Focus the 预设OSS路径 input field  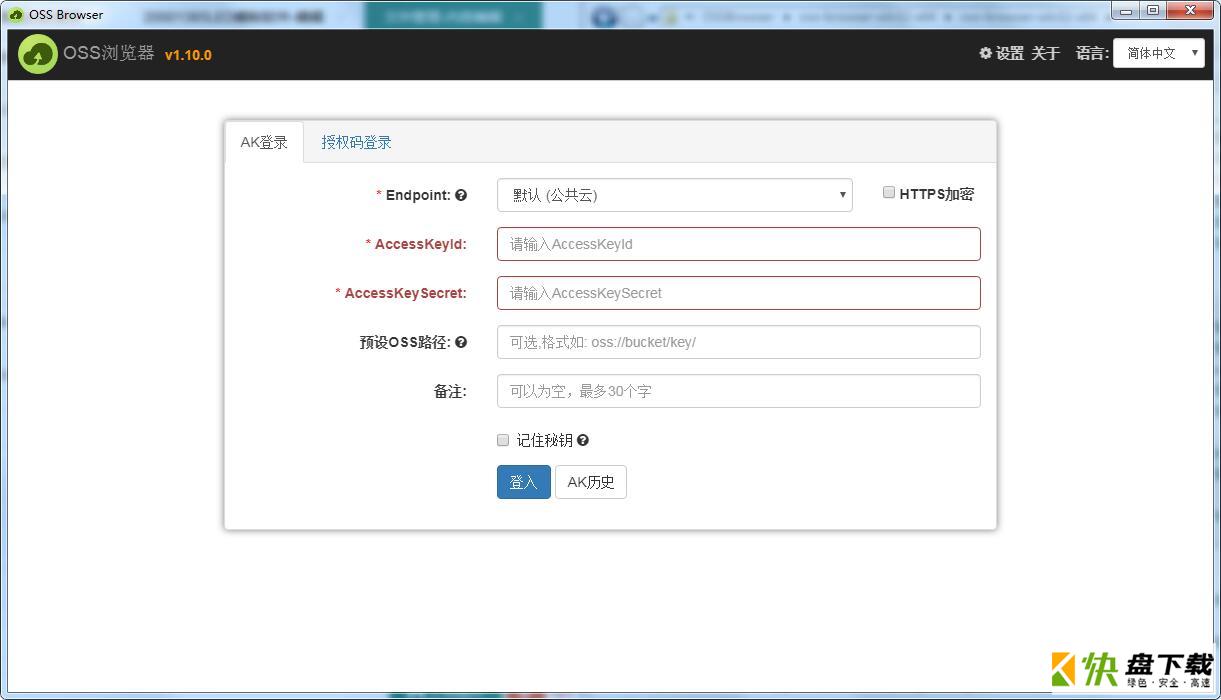pos(738,342)
